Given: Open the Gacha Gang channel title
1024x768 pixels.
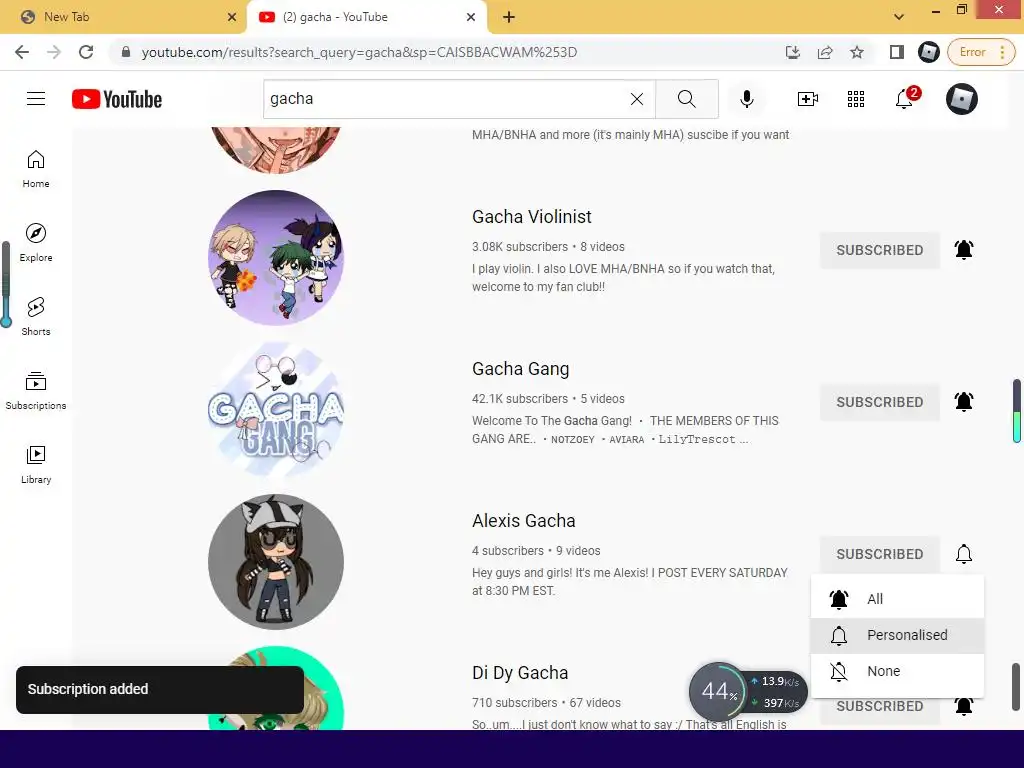Looking at the screenshot, I should click(x=520, y=369).
